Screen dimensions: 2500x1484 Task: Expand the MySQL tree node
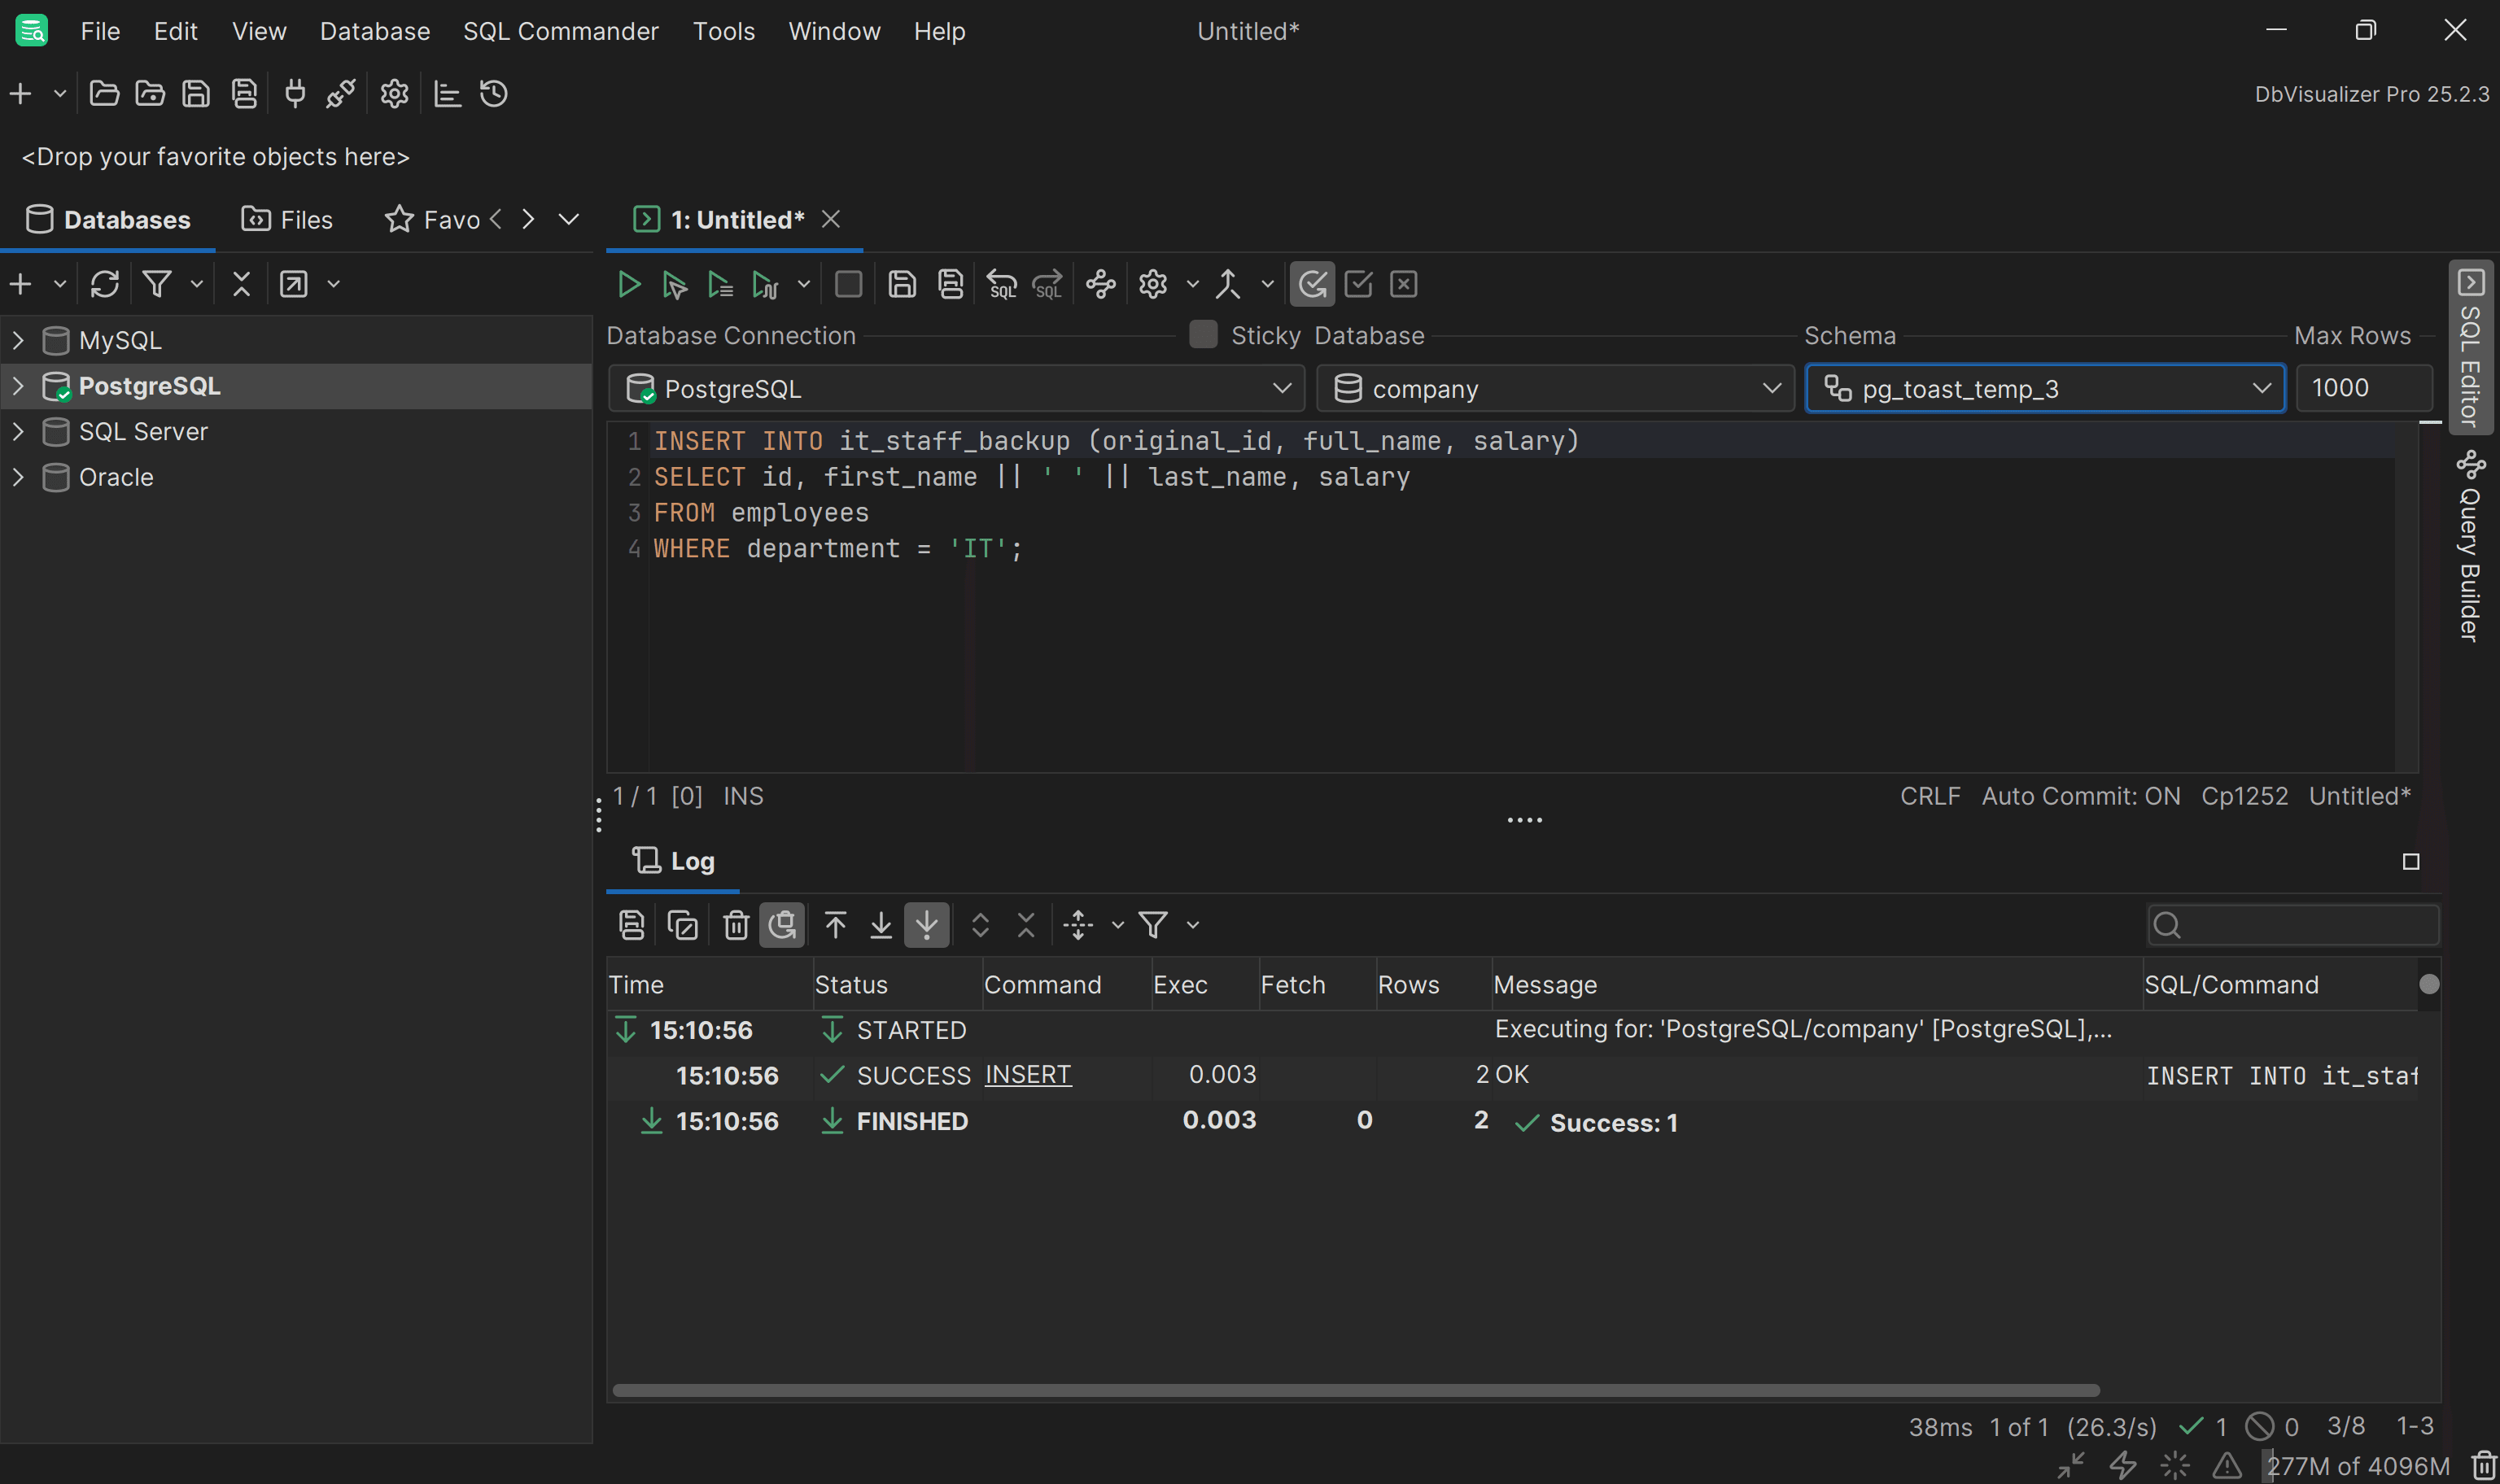click(18, 341)
